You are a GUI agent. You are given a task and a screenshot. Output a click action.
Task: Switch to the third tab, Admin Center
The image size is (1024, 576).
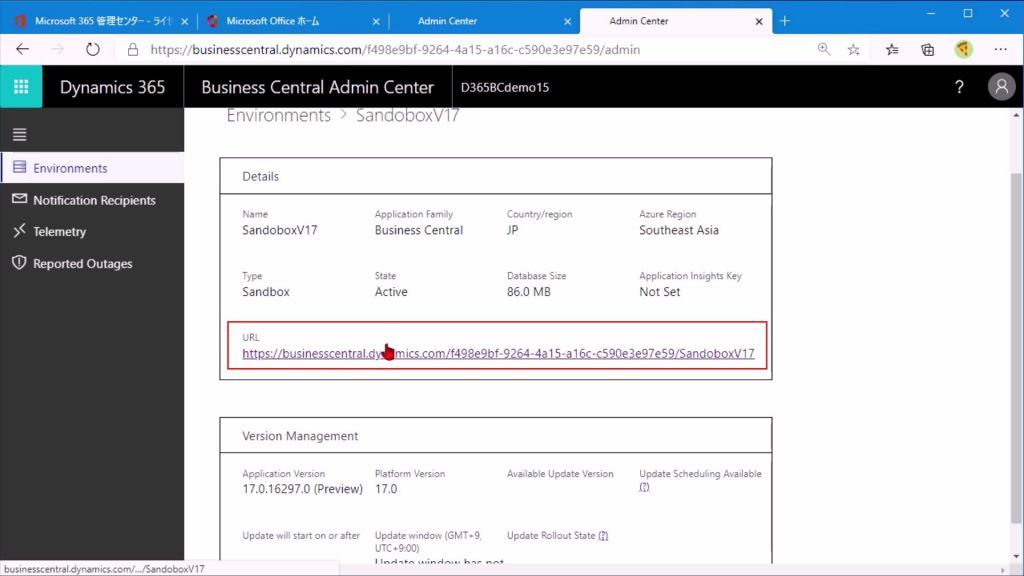coord(484,21)
